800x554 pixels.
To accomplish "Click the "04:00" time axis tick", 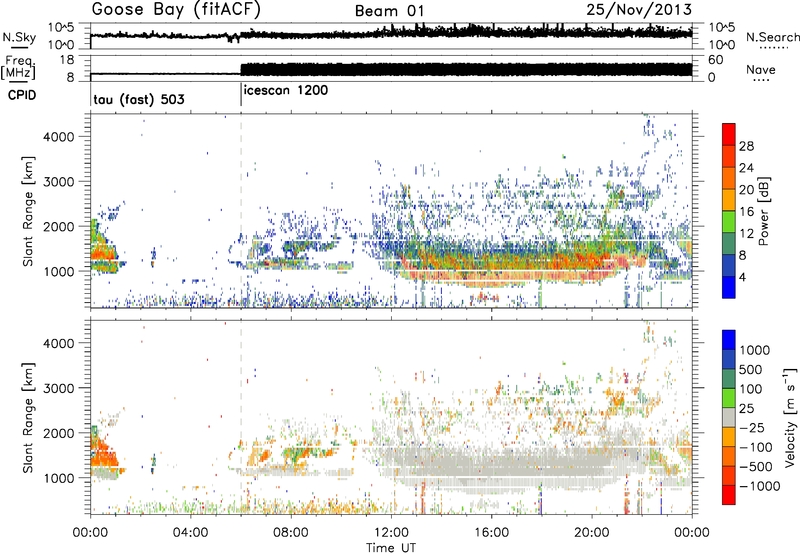I will coord(190,533).
